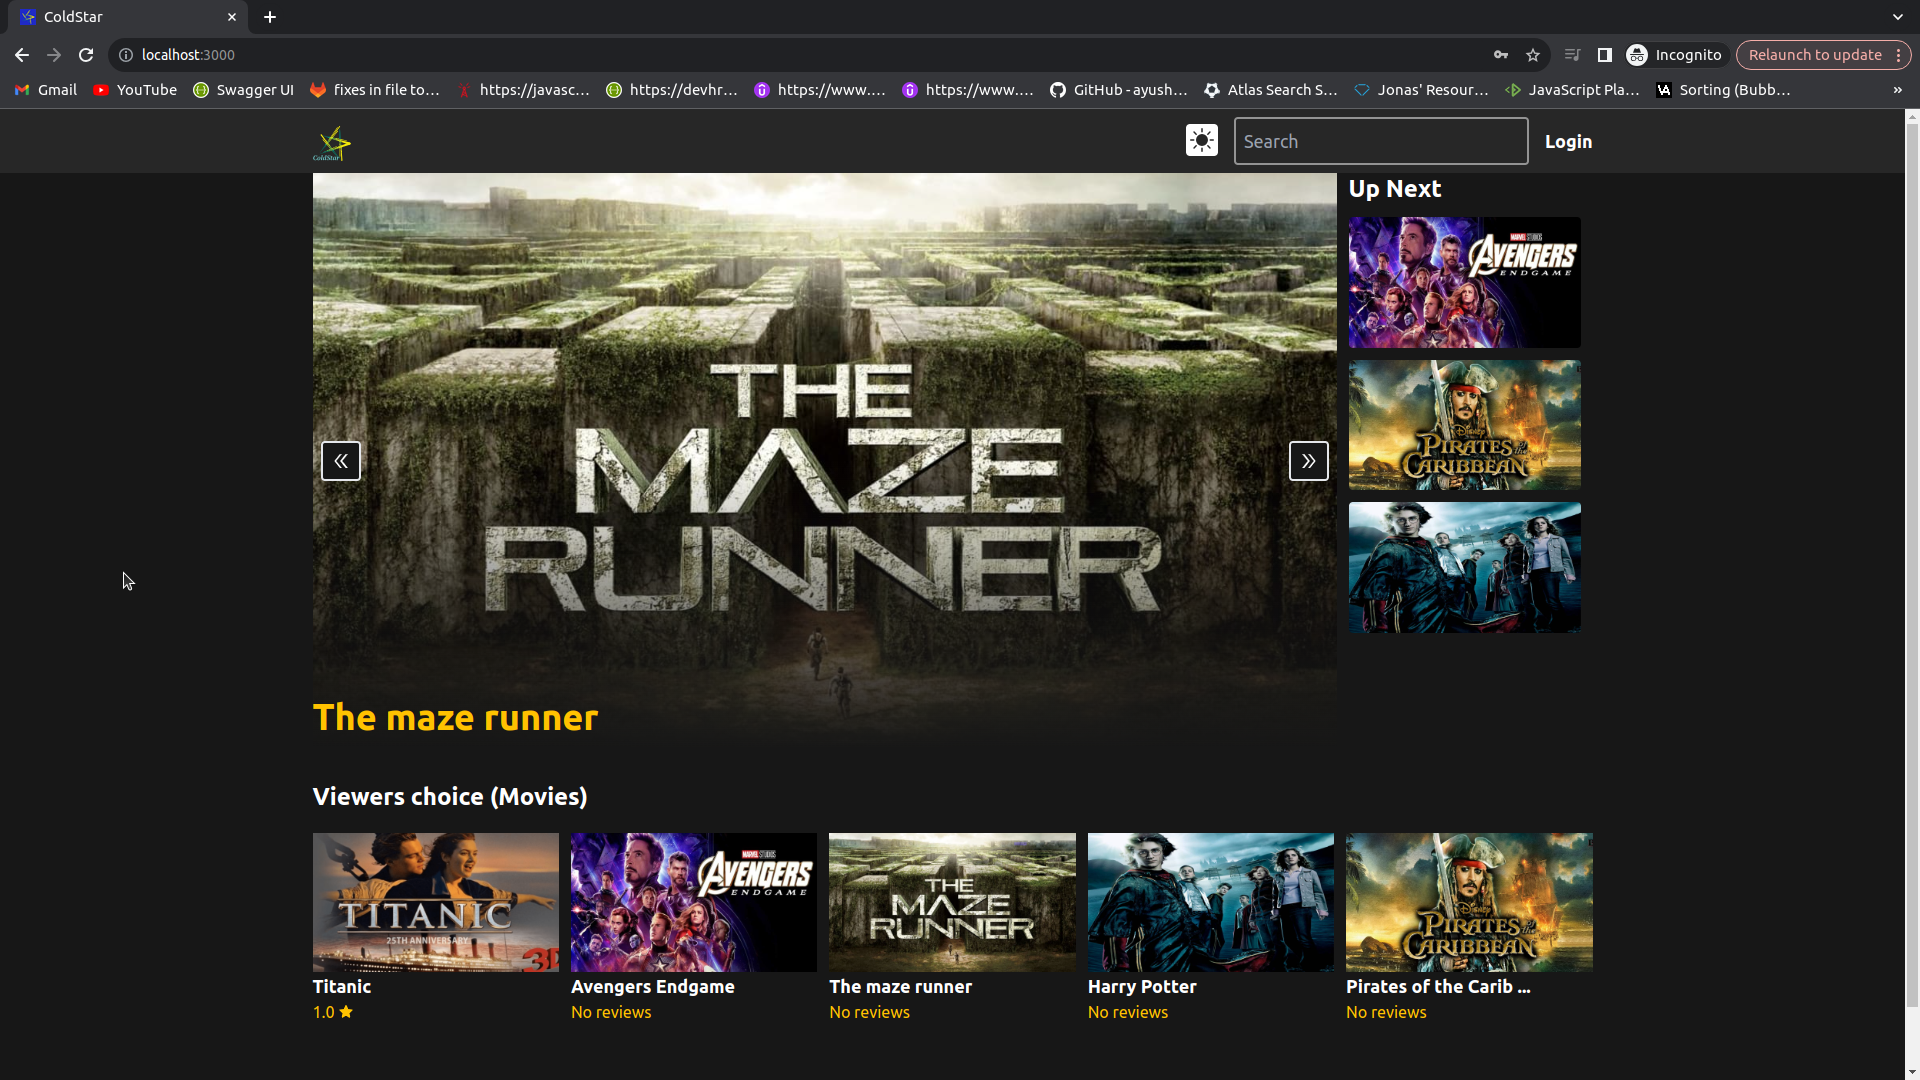Click the 'Avengers Endgame' title text

coord(653,986)
